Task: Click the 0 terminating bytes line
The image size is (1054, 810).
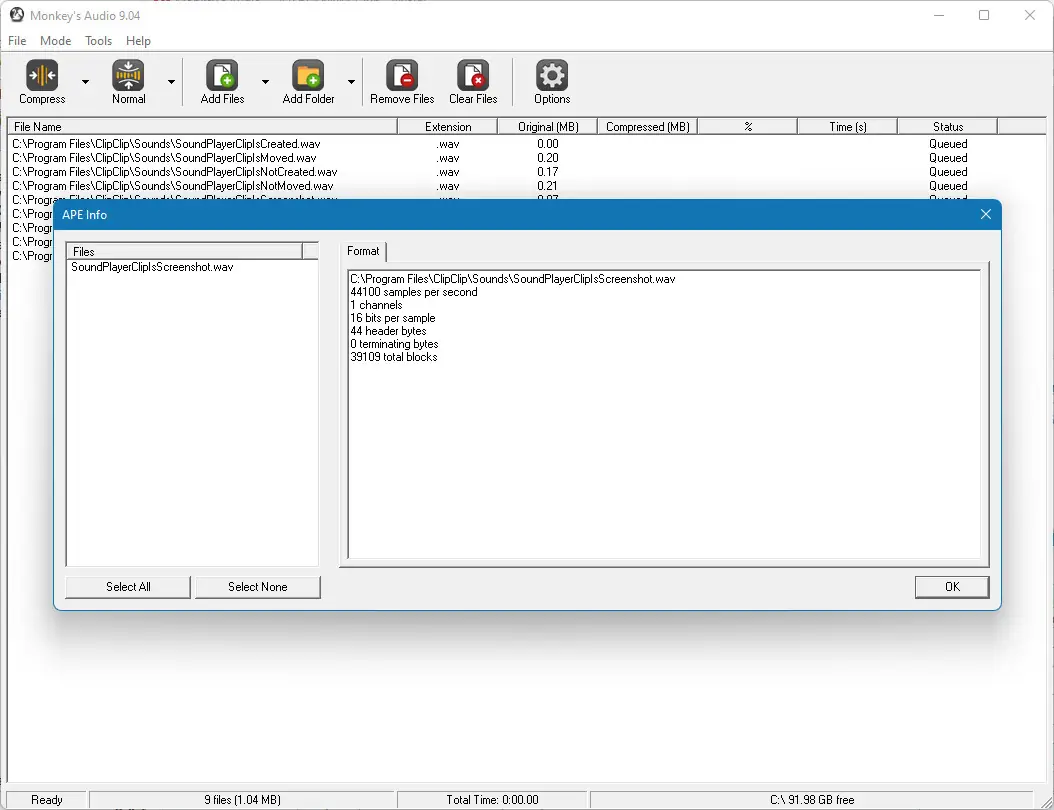Action: [395, 344]
